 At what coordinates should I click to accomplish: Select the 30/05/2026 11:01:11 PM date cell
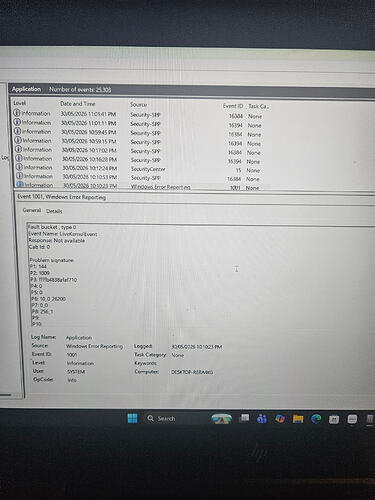[x=89, y=123]
